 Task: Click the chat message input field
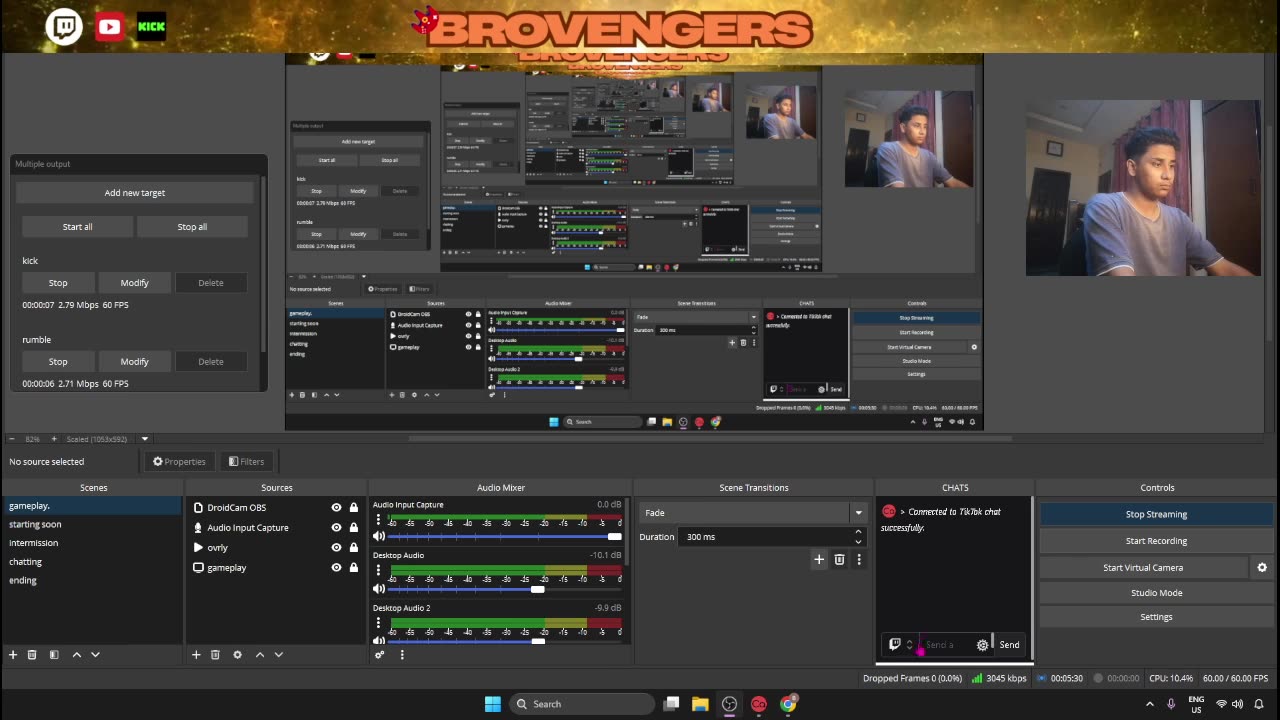[x=946, y=645]
